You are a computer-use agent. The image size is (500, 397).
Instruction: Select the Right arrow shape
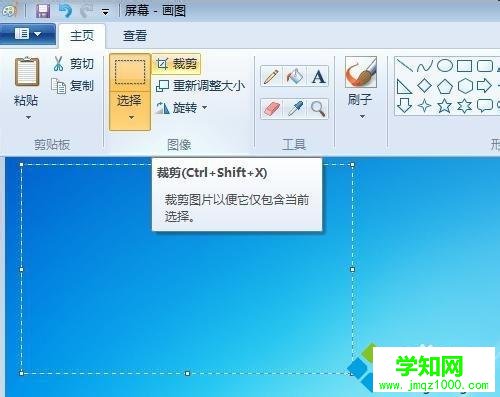click(484, 86)
